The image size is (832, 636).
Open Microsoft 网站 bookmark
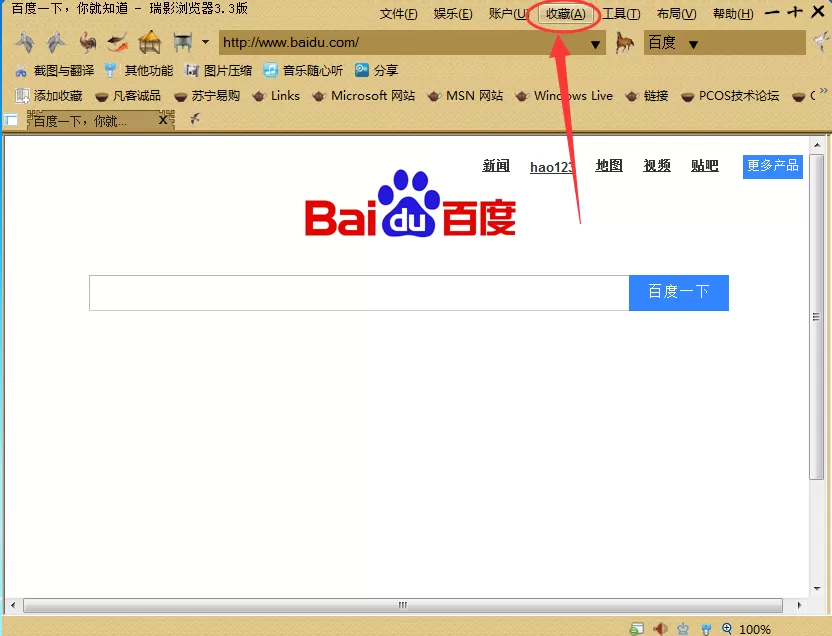coord(364,95)
